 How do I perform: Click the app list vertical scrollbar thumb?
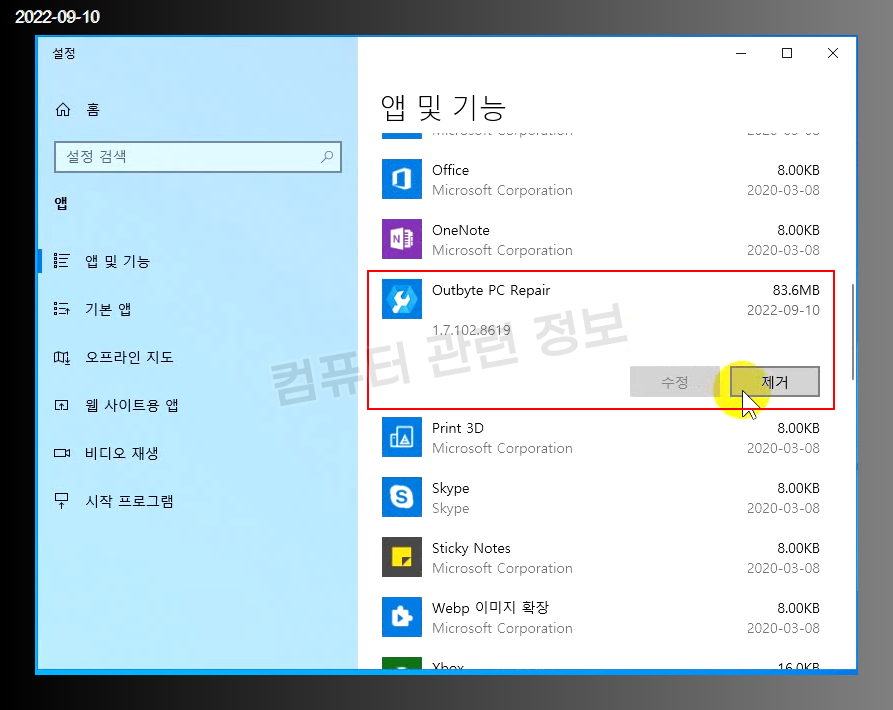(853, 331)
